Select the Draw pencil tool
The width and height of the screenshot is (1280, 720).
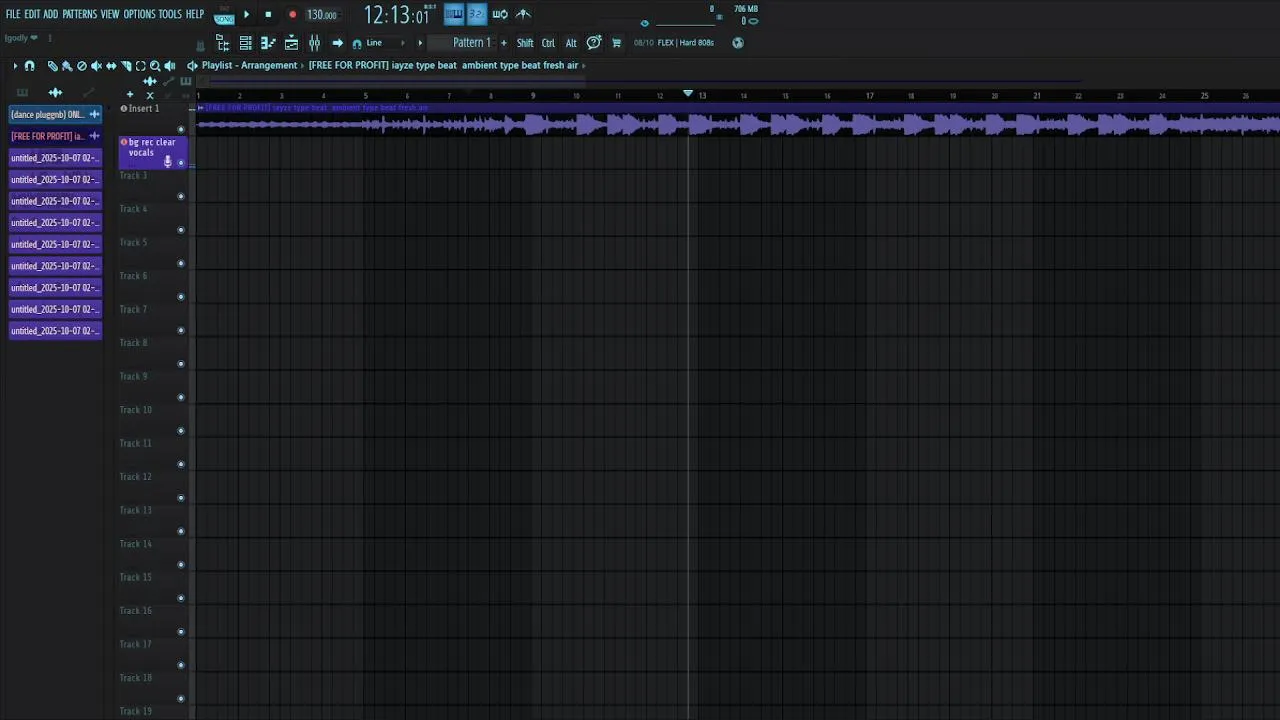click(x=53, y=65)
